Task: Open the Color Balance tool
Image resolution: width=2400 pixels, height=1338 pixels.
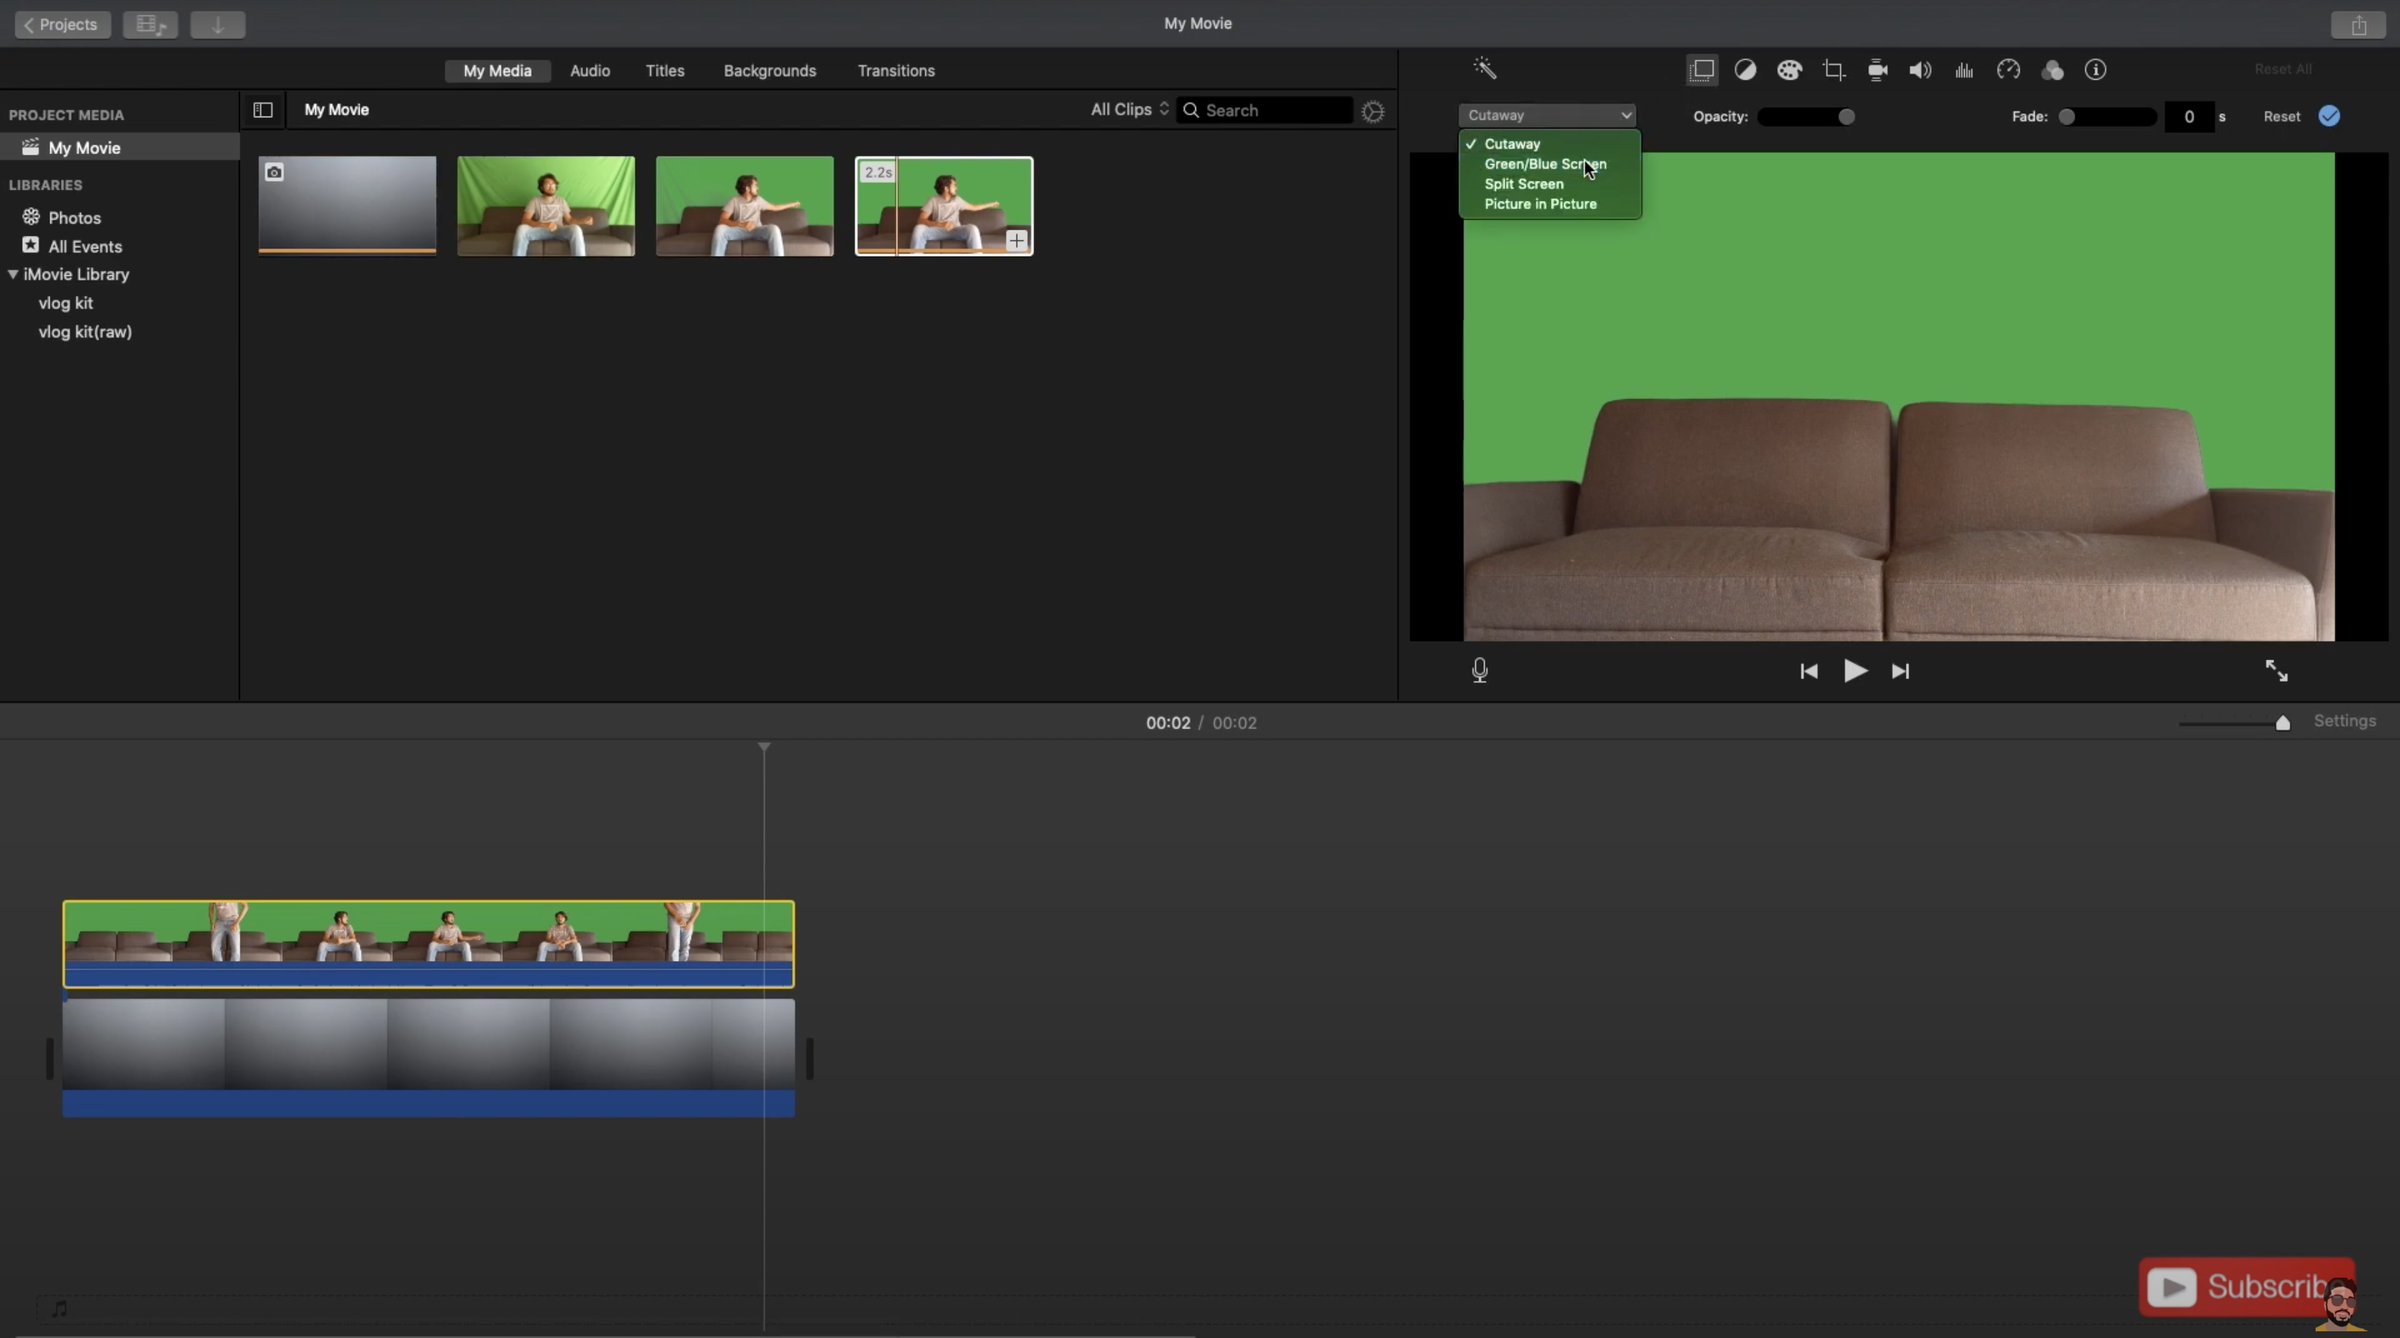Action: [x=1745, y=70]
